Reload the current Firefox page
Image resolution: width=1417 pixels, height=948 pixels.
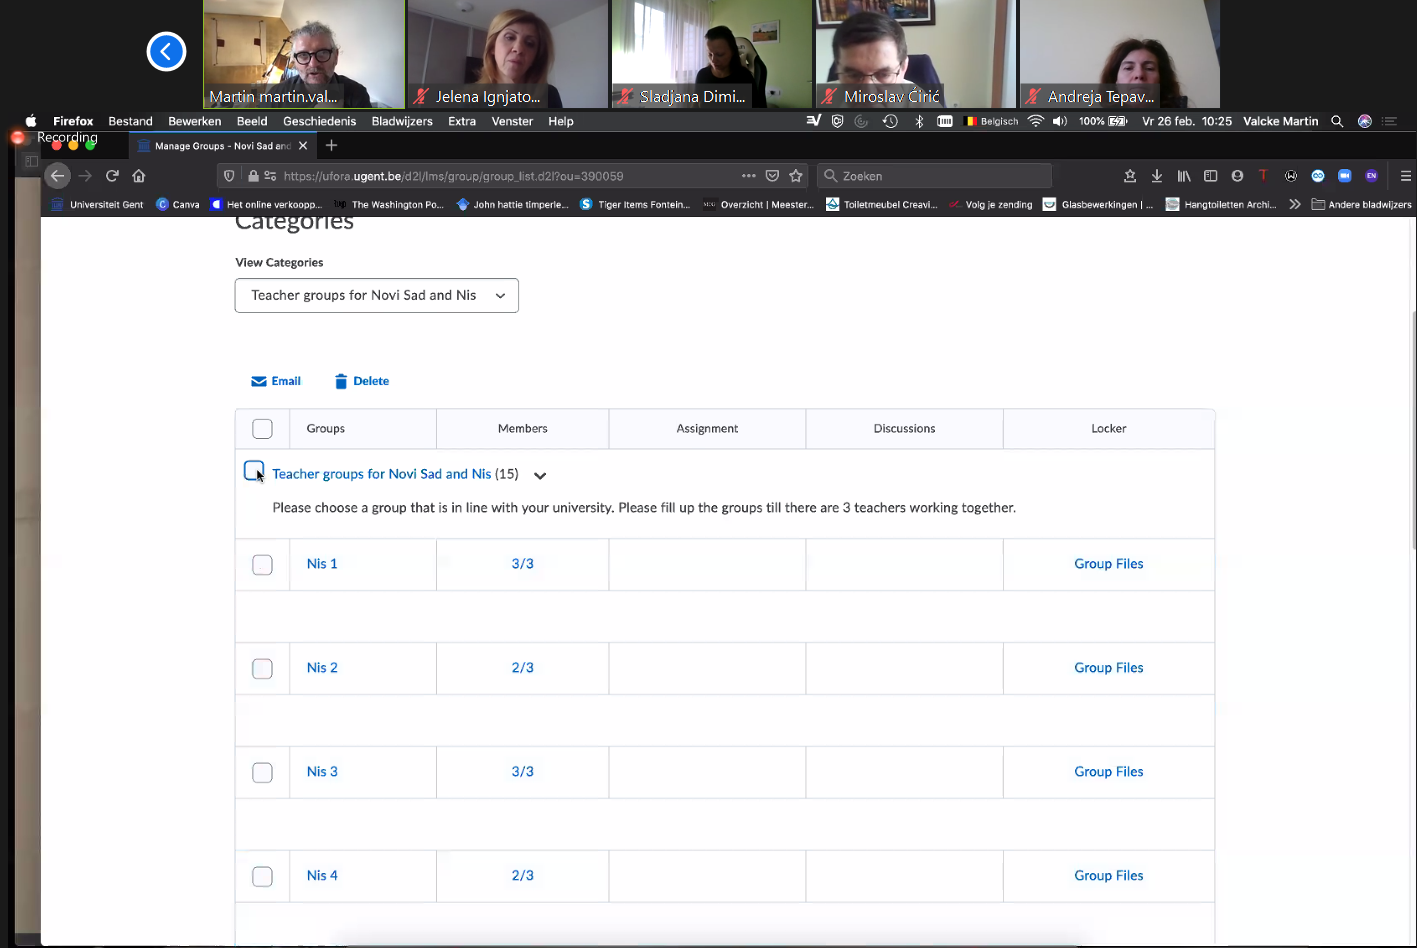112,176
